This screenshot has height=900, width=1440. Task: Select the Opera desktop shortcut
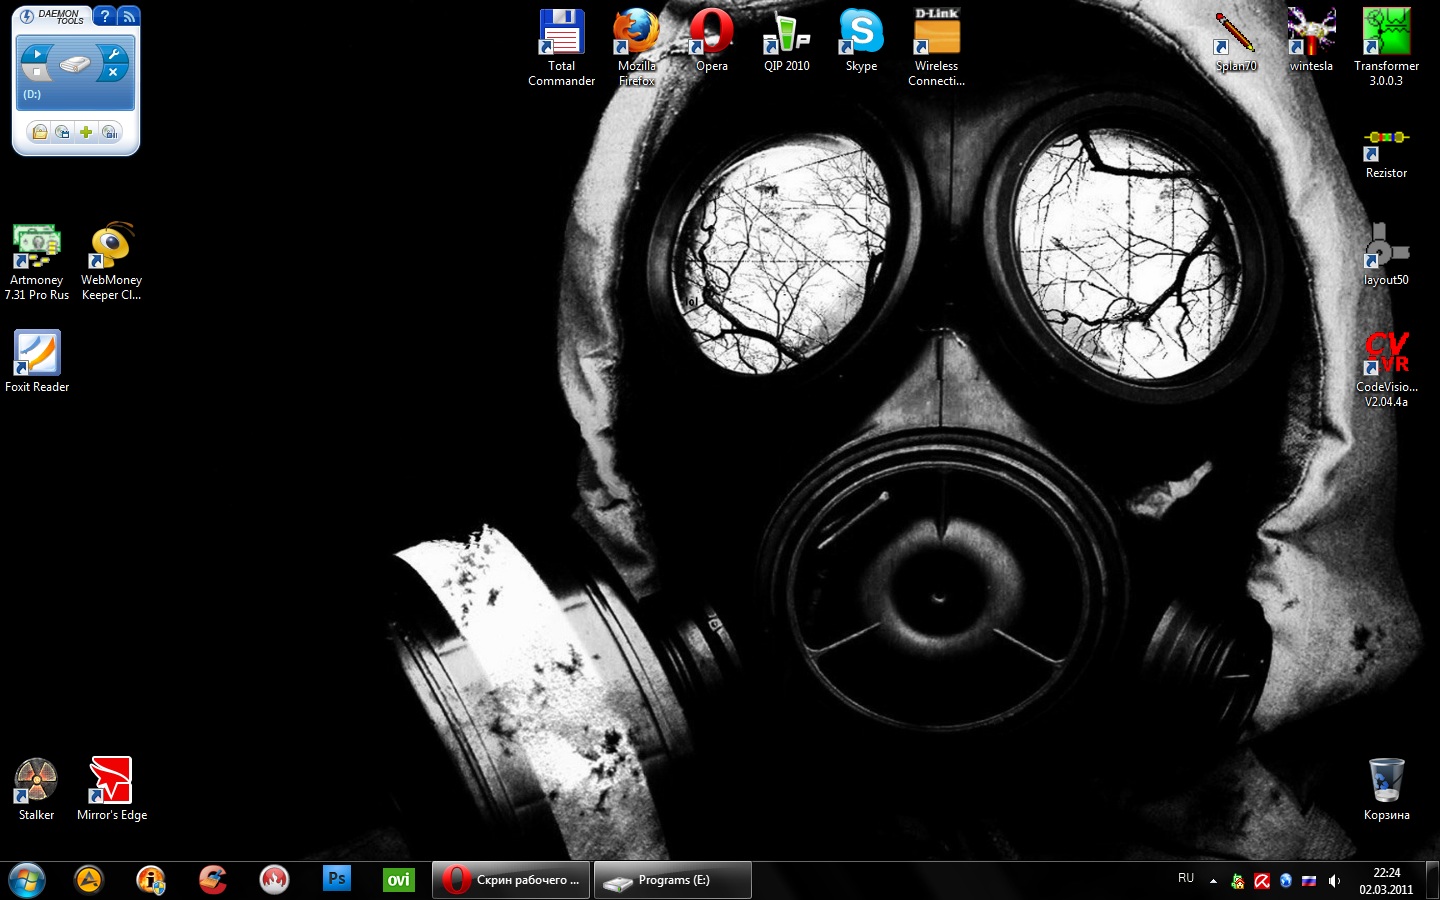pyautogui.click(x=711, y=40)
